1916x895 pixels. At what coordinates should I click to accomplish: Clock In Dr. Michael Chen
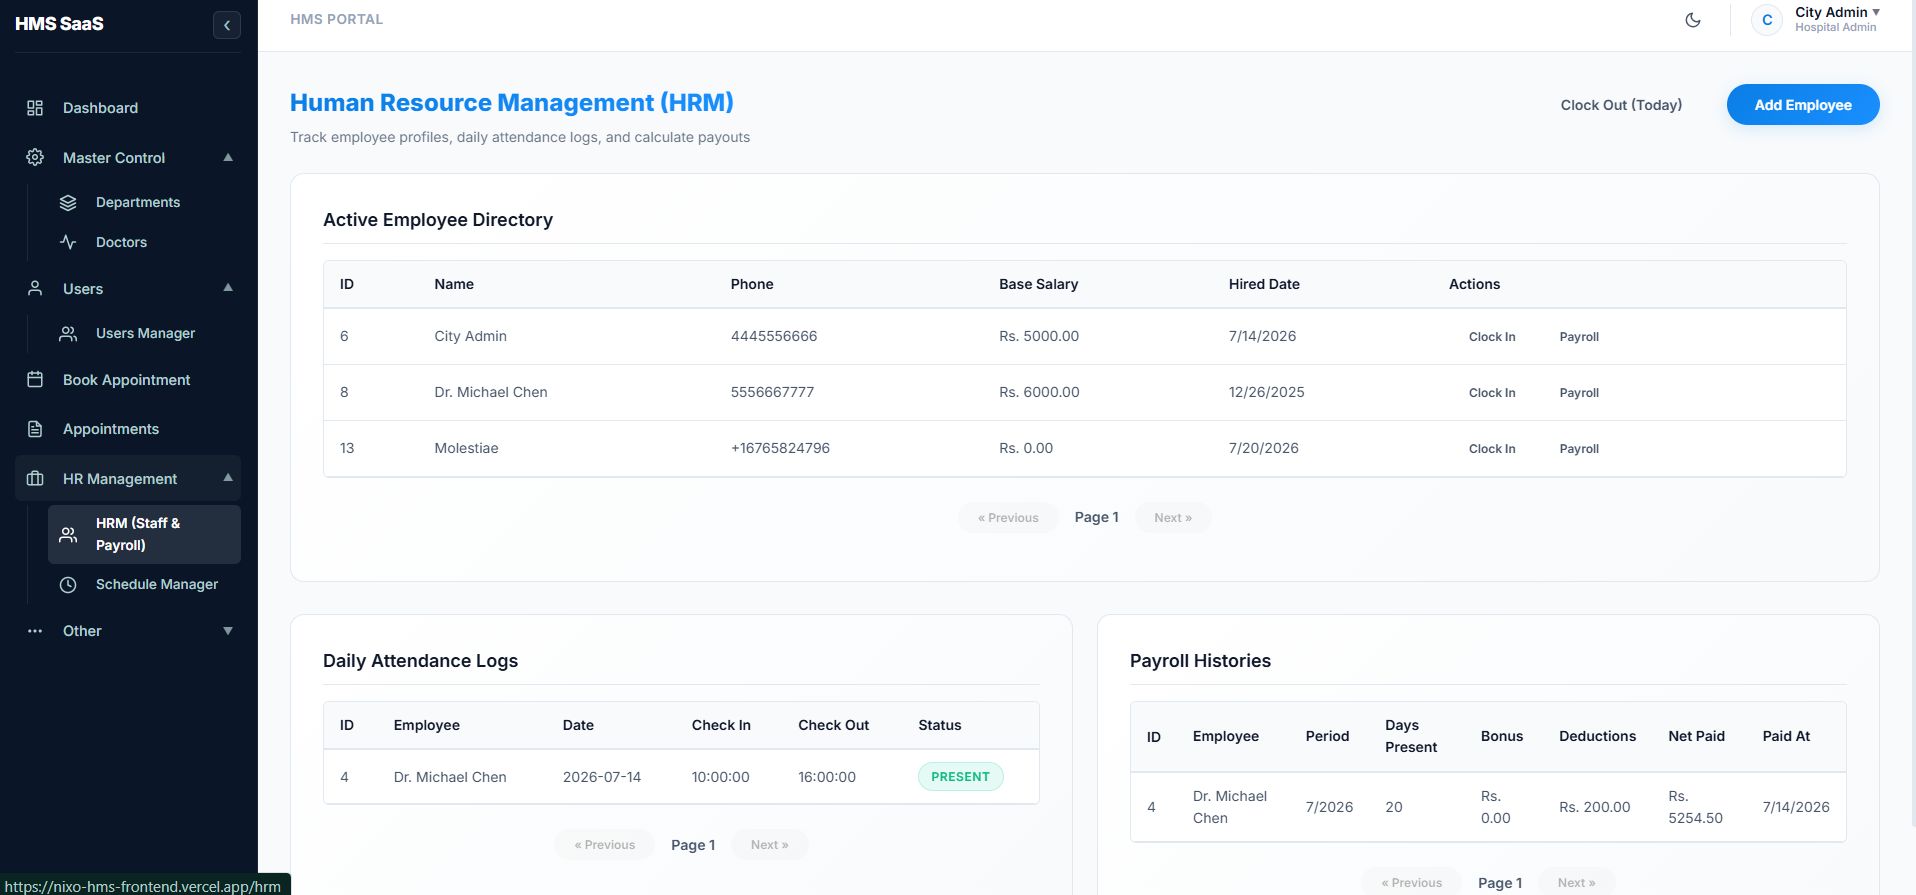pyautogui.click(x=1492, y=393)
